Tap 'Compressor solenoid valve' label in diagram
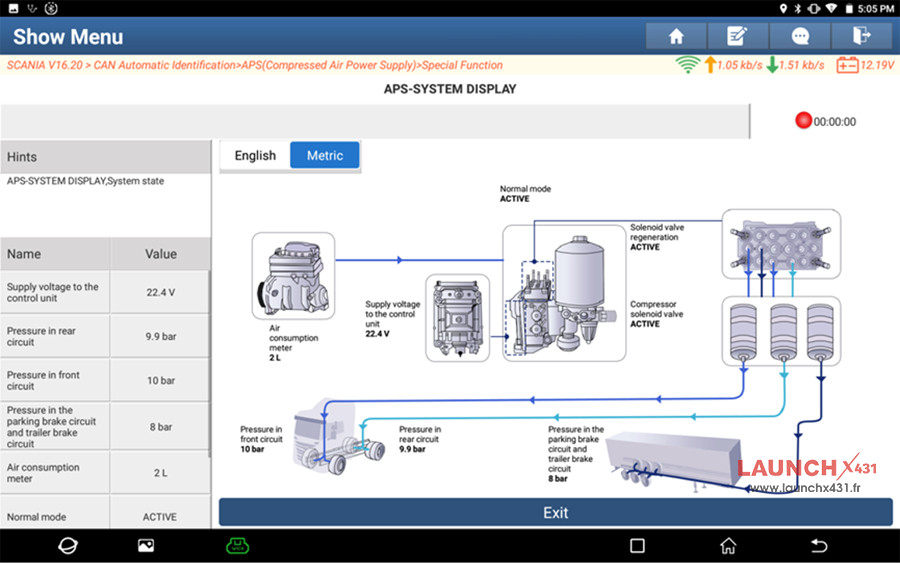Image resolution: width=900 pixels, height=563 pixels. [x=657, y=314]
